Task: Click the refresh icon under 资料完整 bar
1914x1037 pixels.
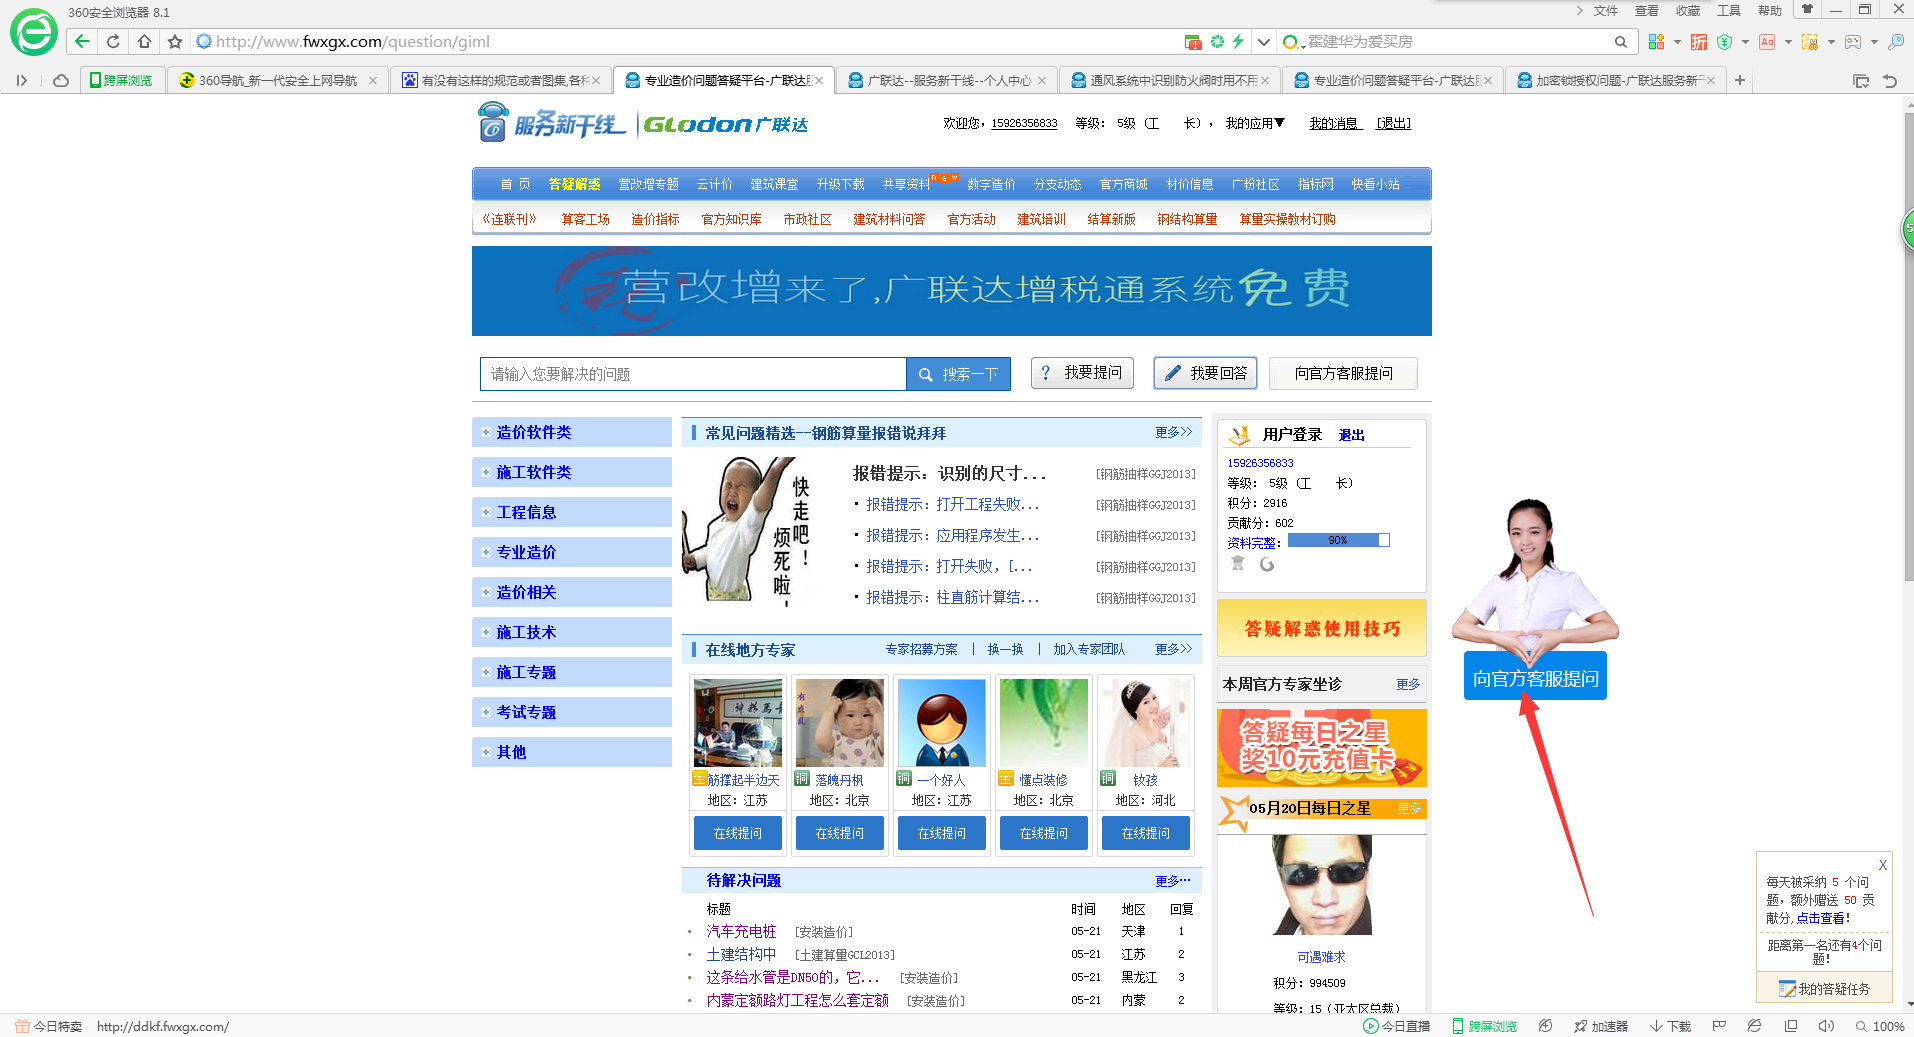Action: point(1267,564)
